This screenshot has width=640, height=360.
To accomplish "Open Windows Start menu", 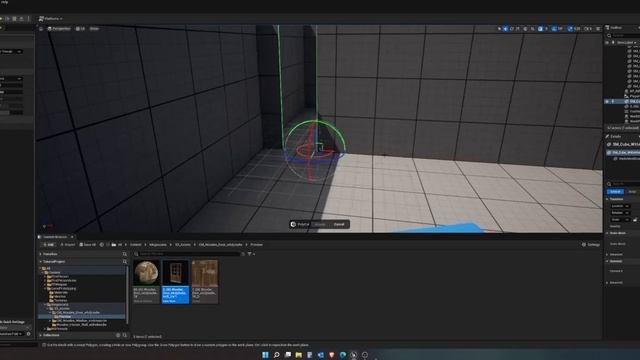I will coord(265,355).
